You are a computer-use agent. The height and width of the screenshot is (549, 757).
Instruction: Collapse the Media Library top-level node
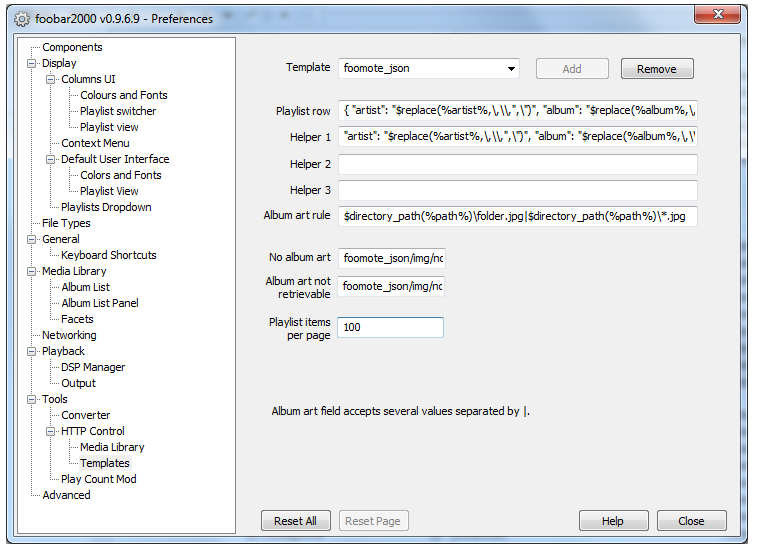pyautogui.click(x=31, y=271)
